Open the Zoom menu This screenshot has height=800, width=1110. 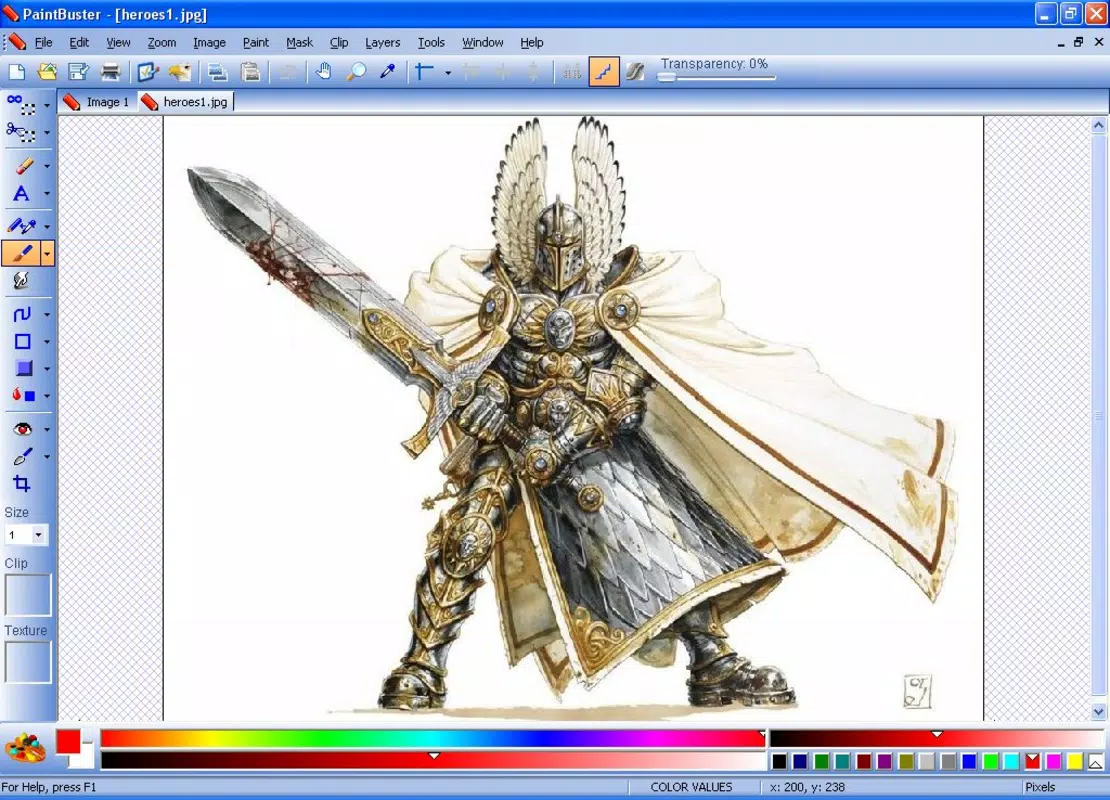pos(161,42)
